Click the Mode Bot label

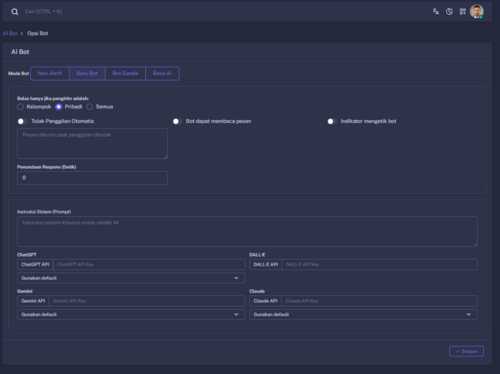click(18, 73)
